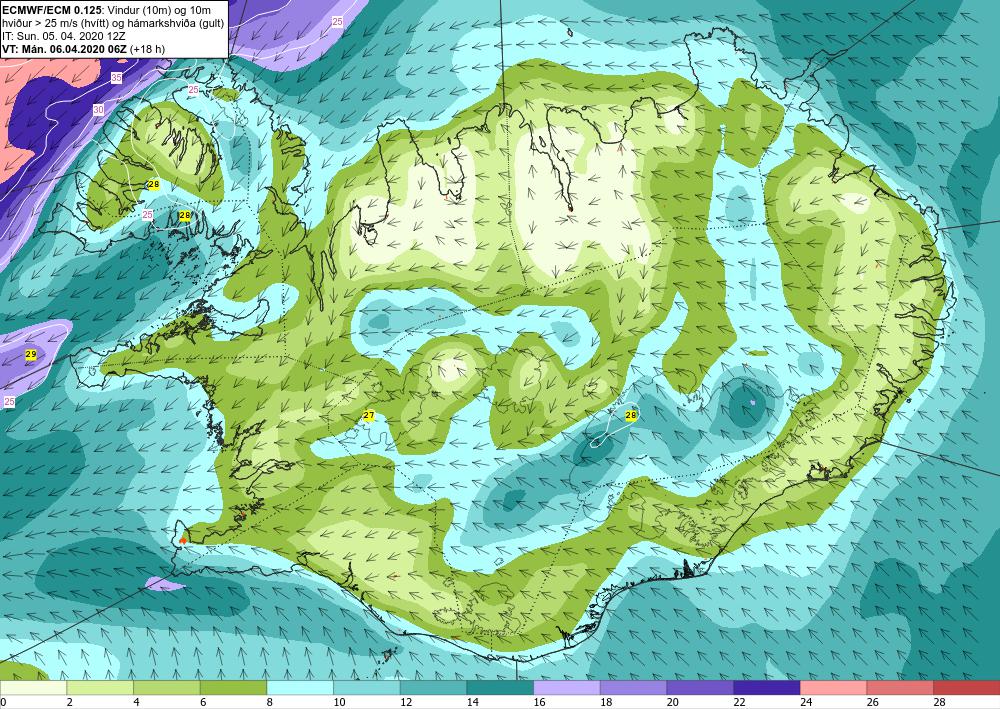1000x709 pixels.
Task: Pick the red legend swatch above 28 m/s
Action: [x=966, y=688]
